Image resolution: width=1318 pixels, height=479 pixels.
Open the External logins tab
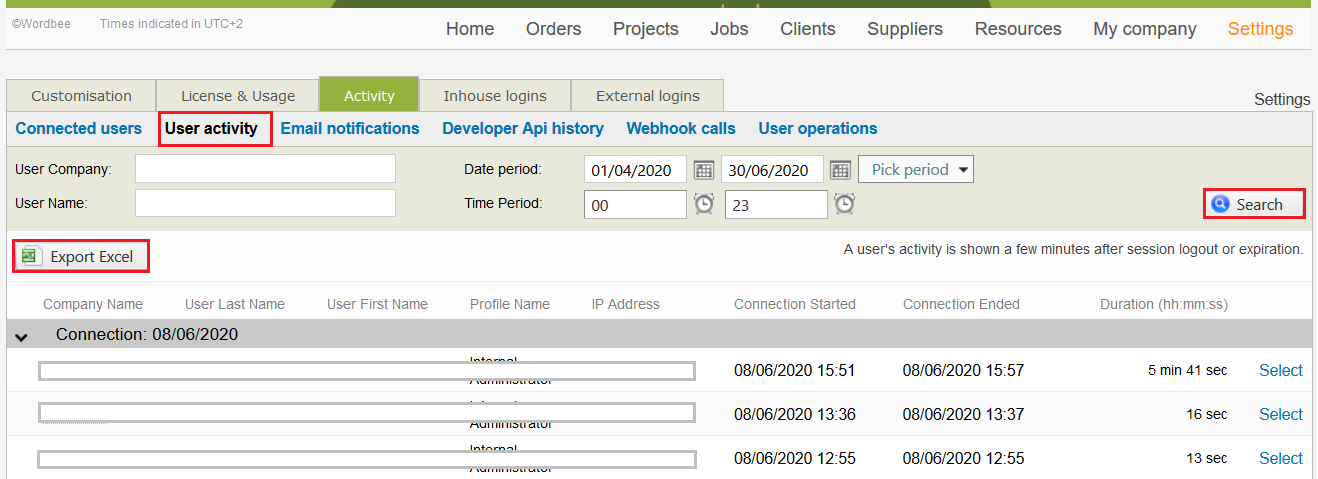647,96
